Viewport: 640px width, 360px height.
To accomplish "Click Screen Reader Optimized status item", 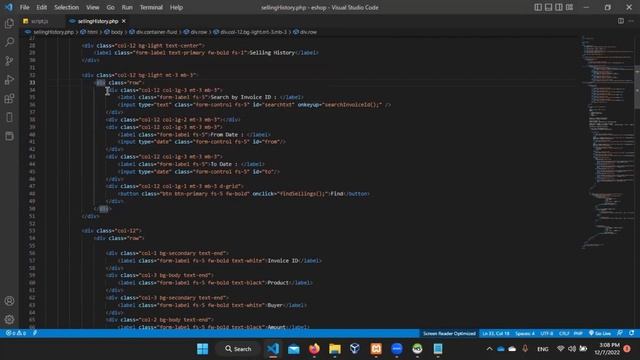I will [x=449, y=333].
